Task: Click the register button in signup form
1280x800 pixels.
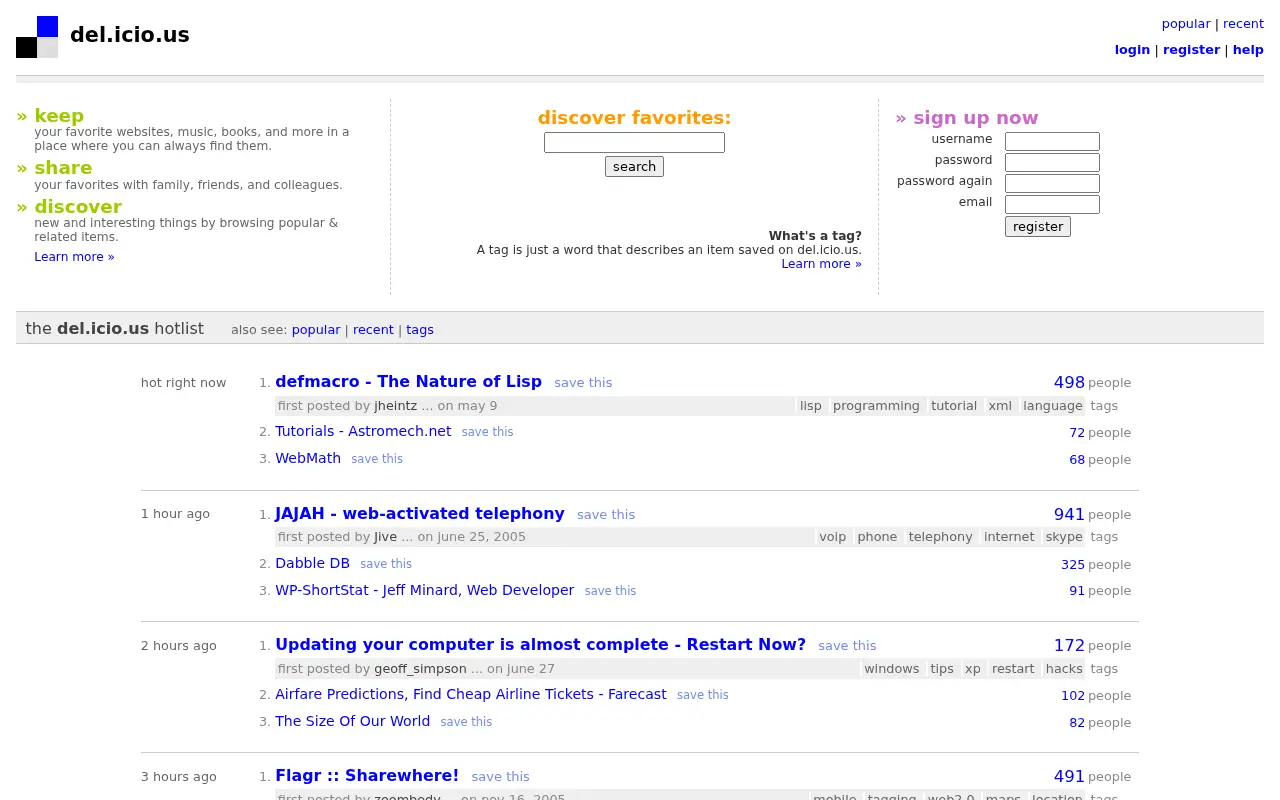Action: click(x=1038, y=227)
